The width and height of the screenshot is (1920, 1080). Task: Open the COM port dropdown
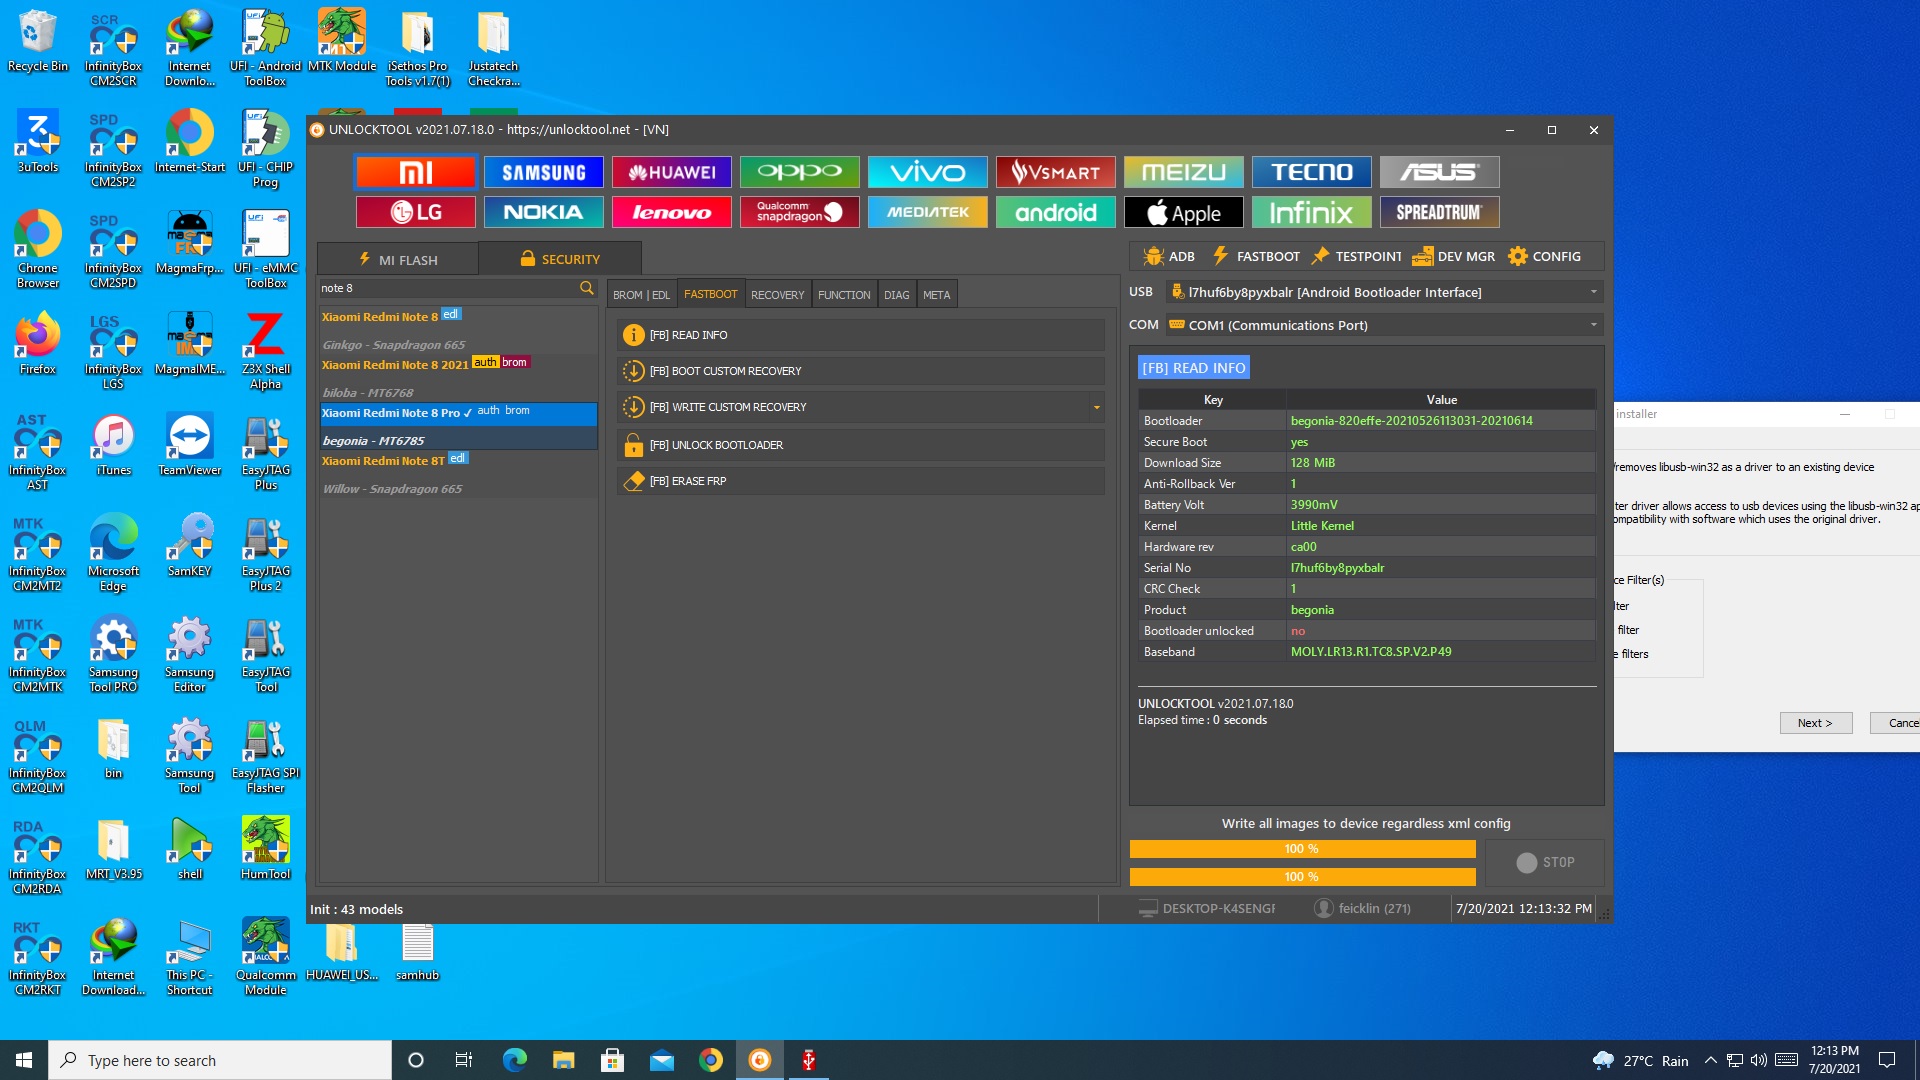(x=1385, y=325)
